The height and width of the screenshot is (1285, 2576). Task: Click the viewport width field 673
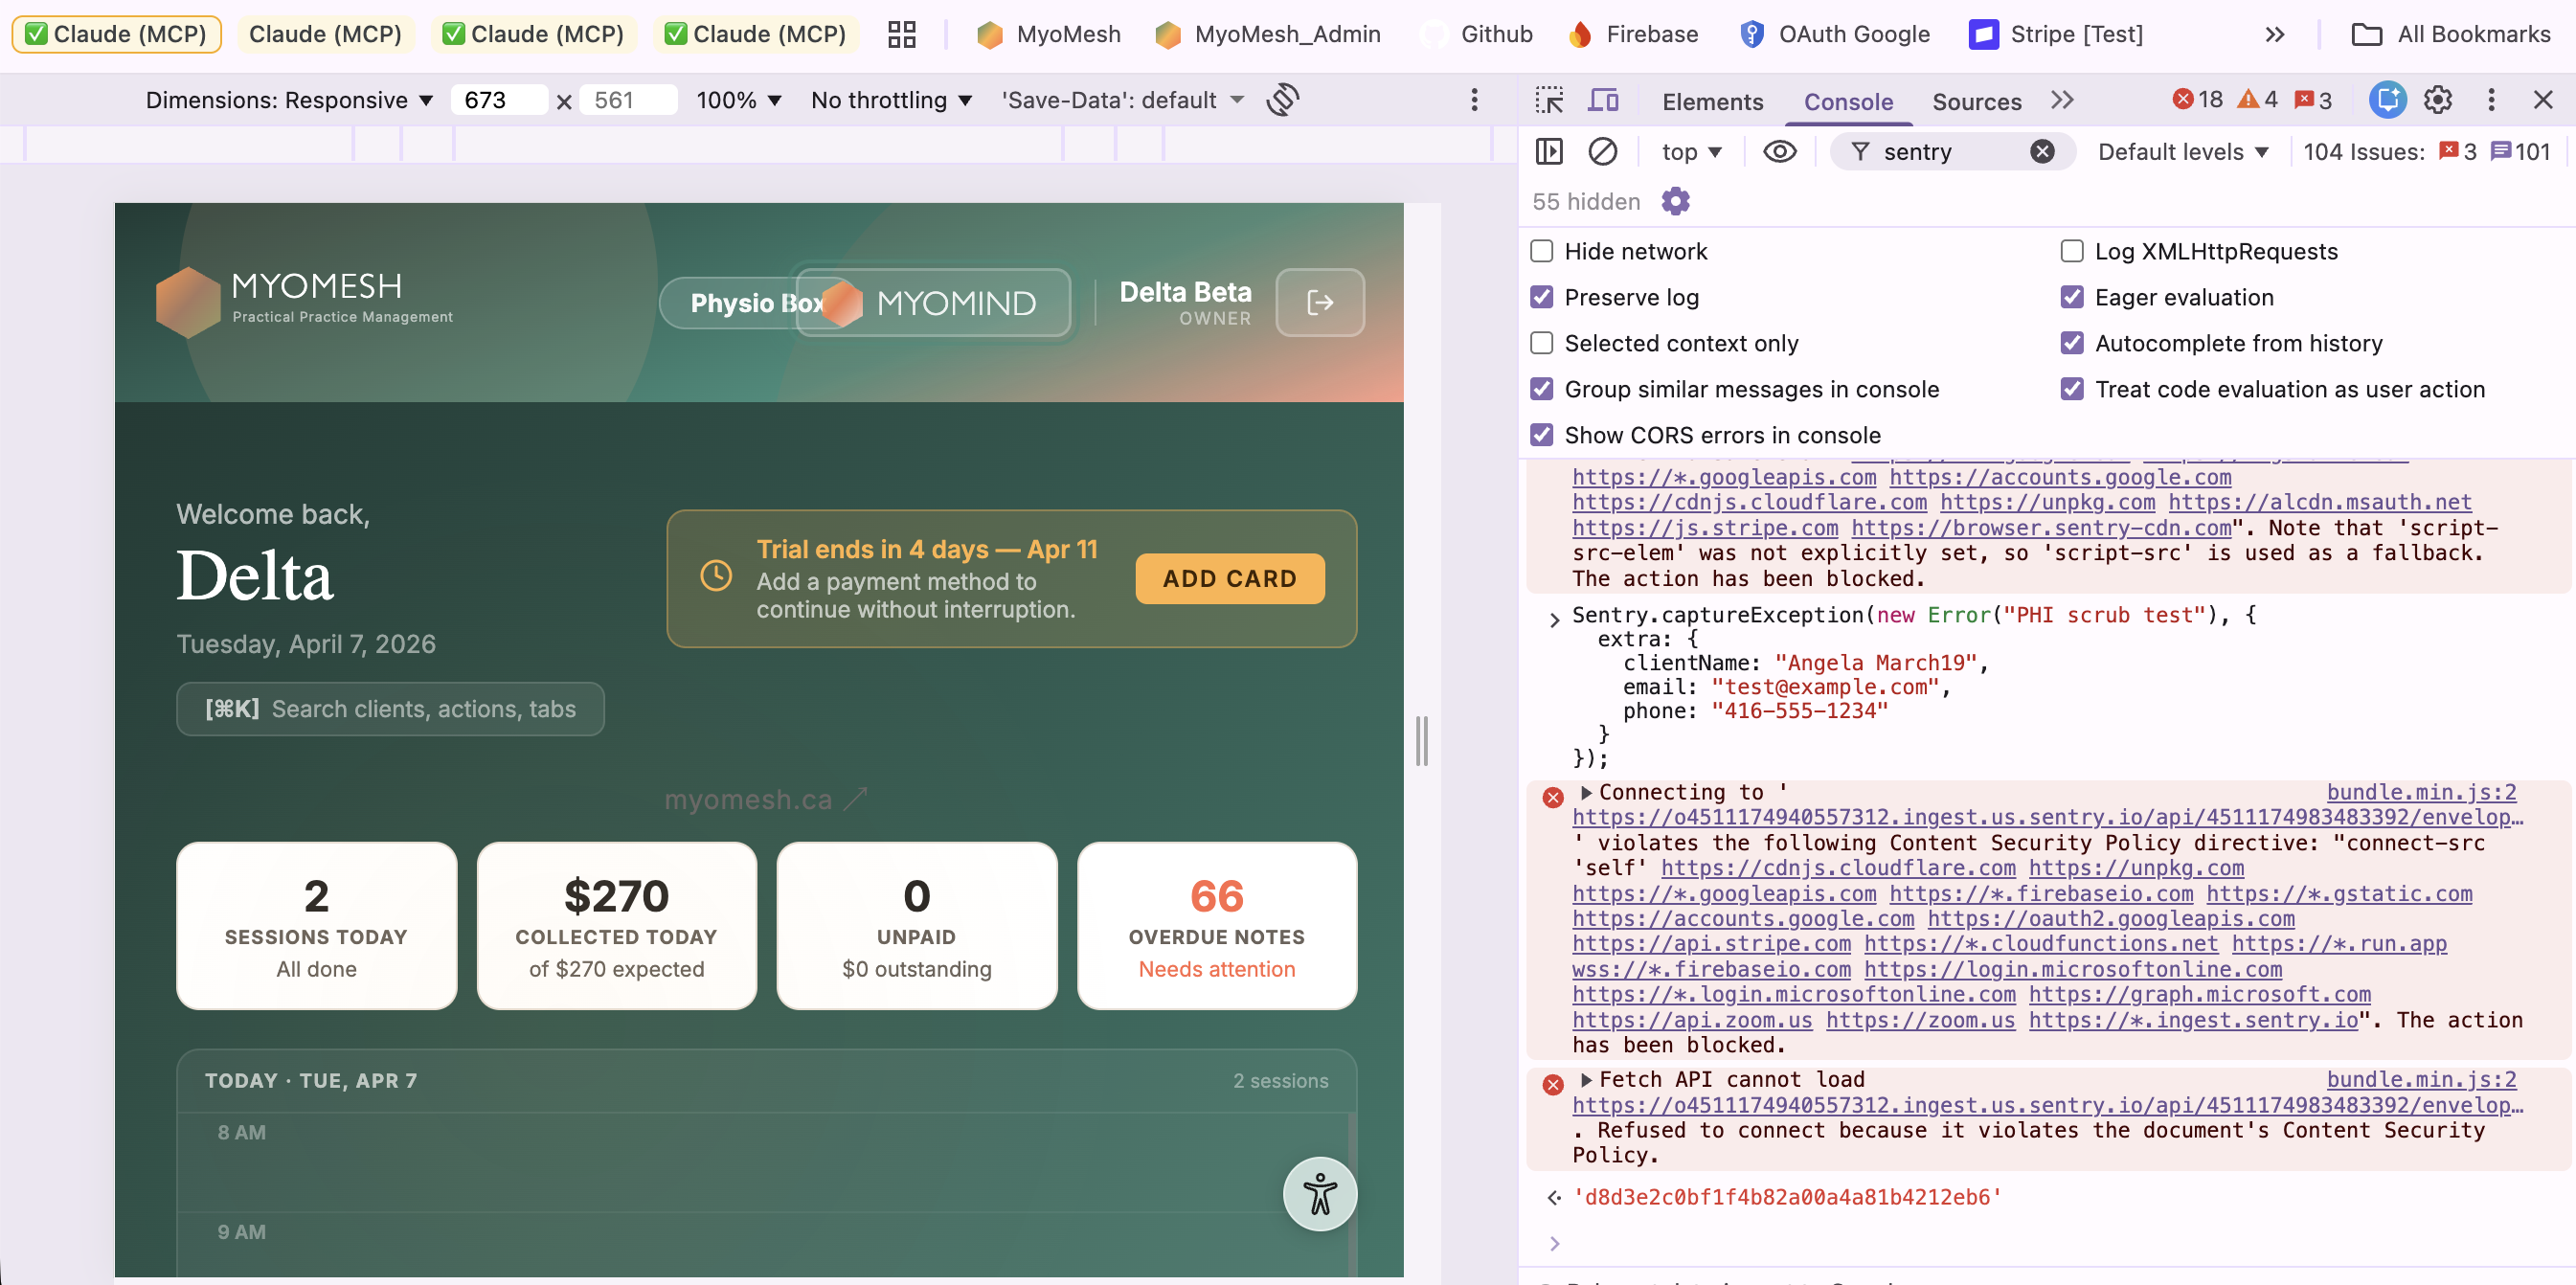pyautogui.click(x=498, y=100)
